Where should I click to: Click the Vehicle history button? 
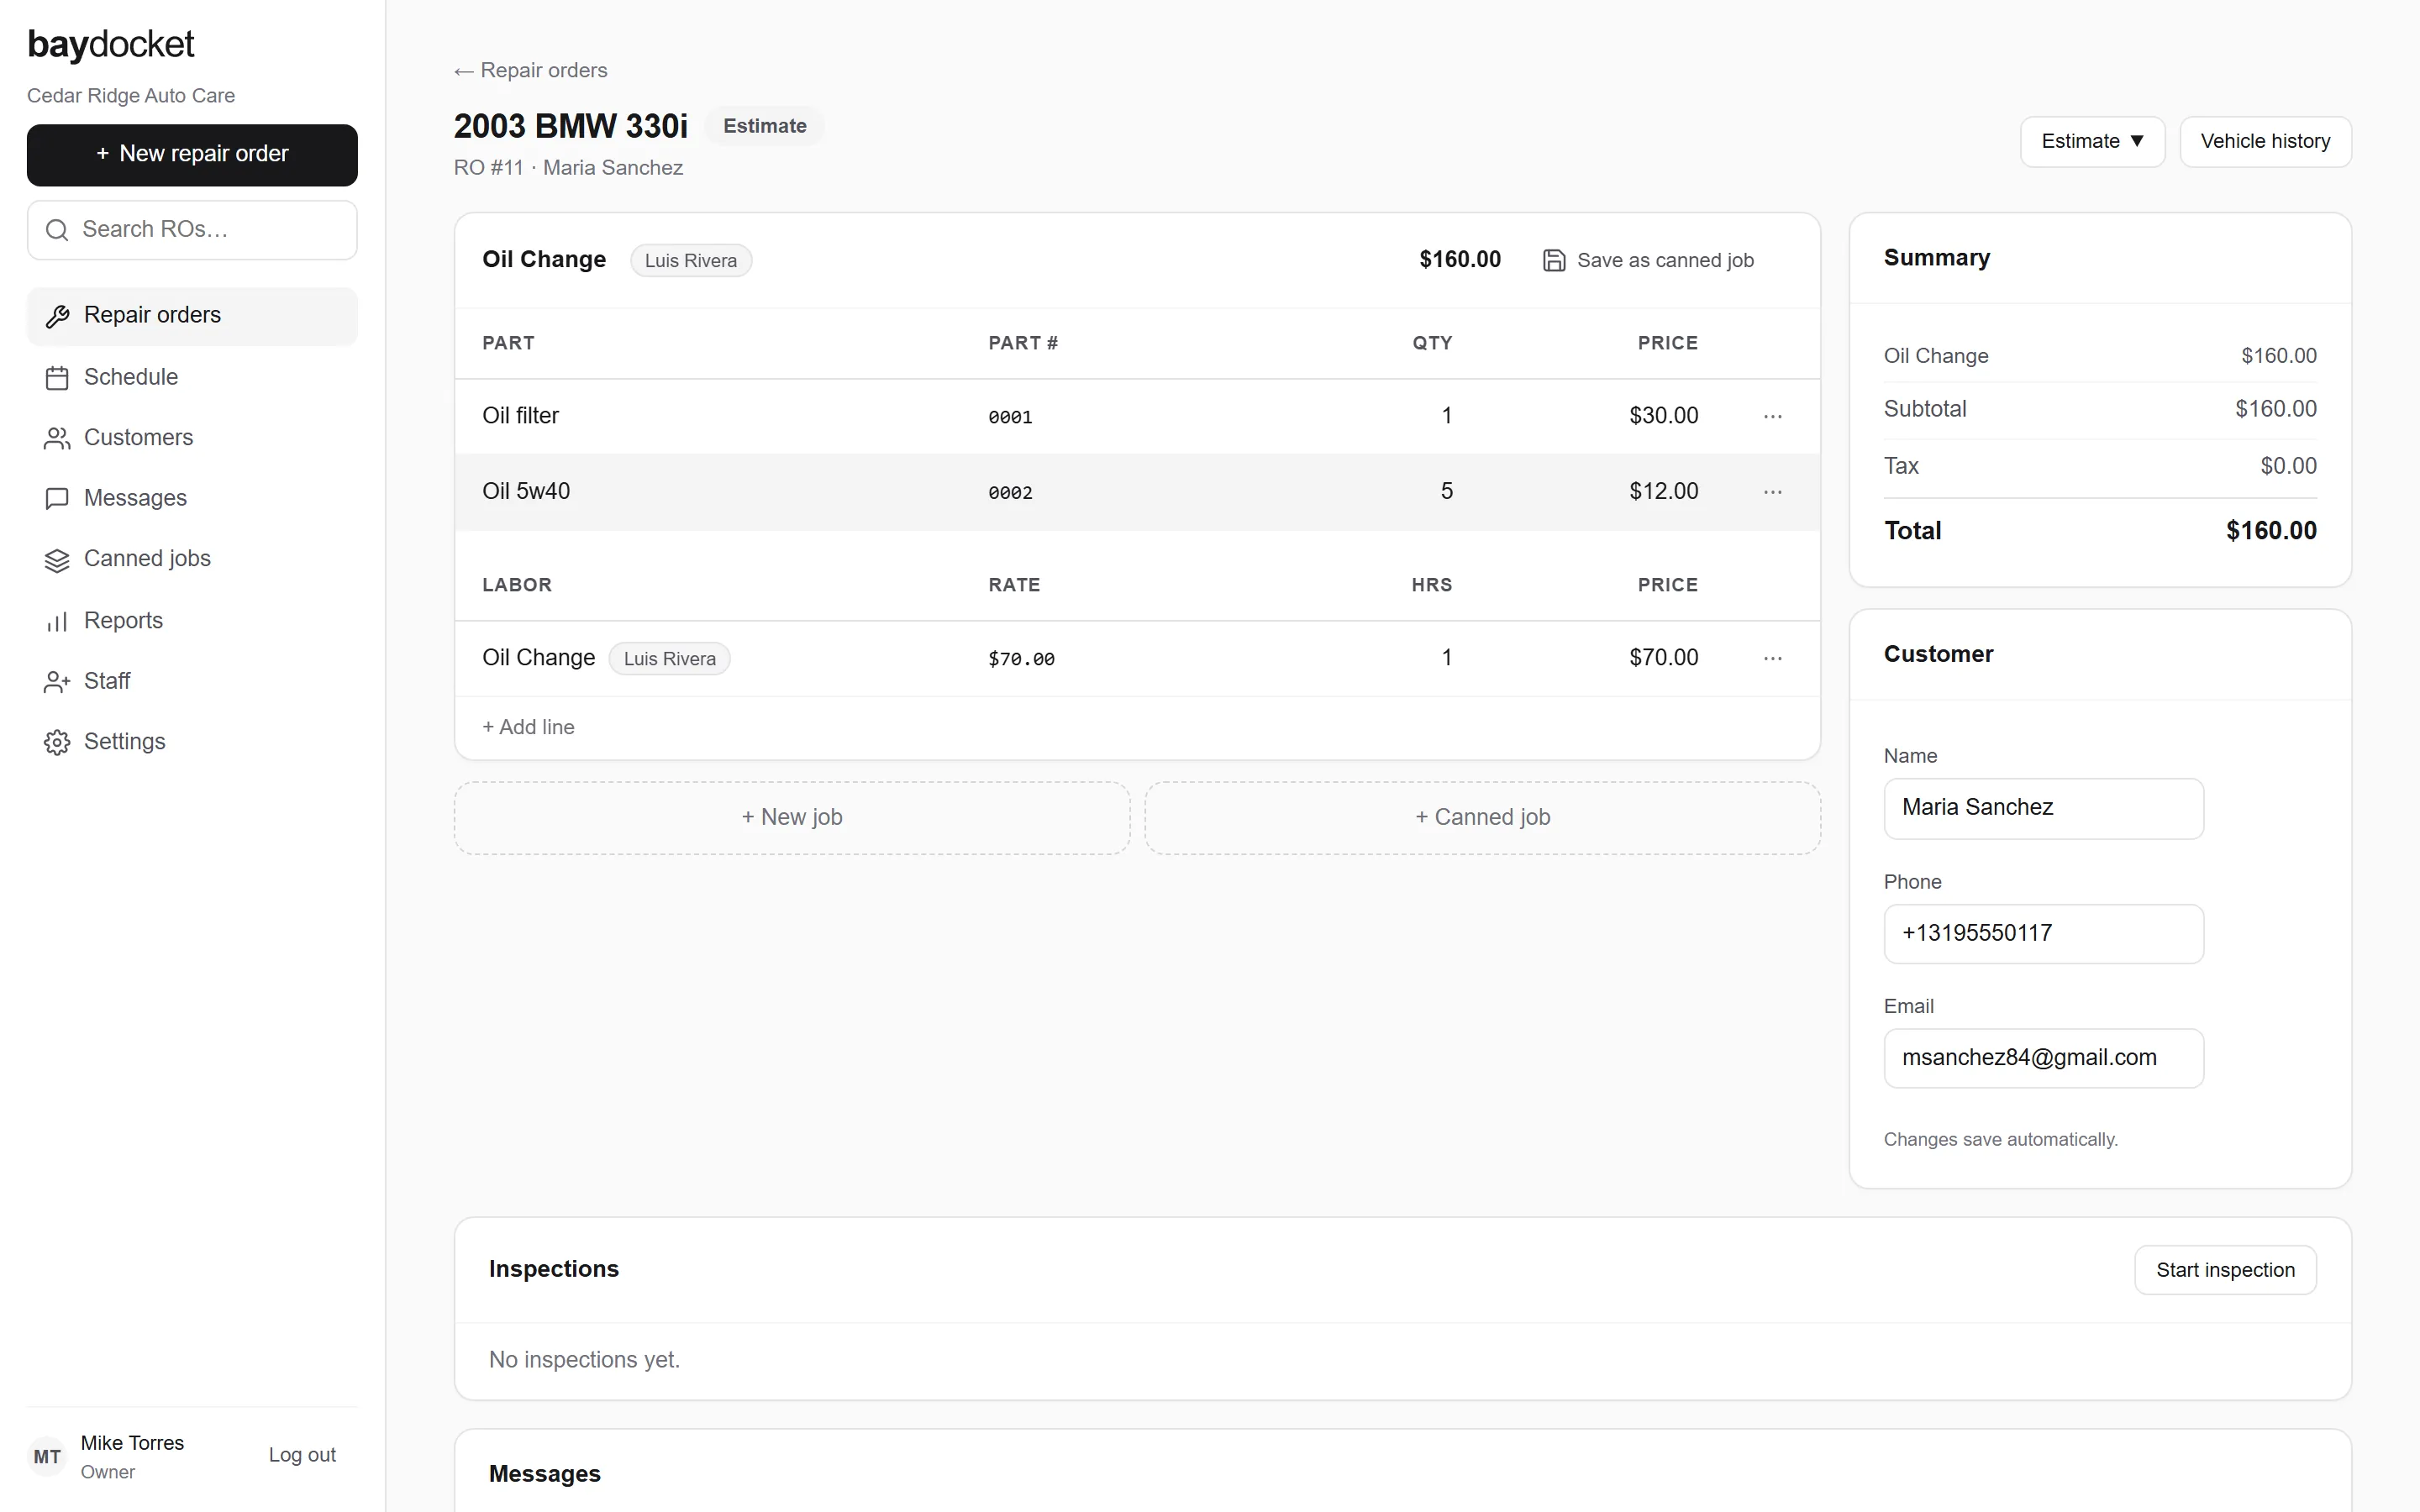click(x=2265, y=142)
